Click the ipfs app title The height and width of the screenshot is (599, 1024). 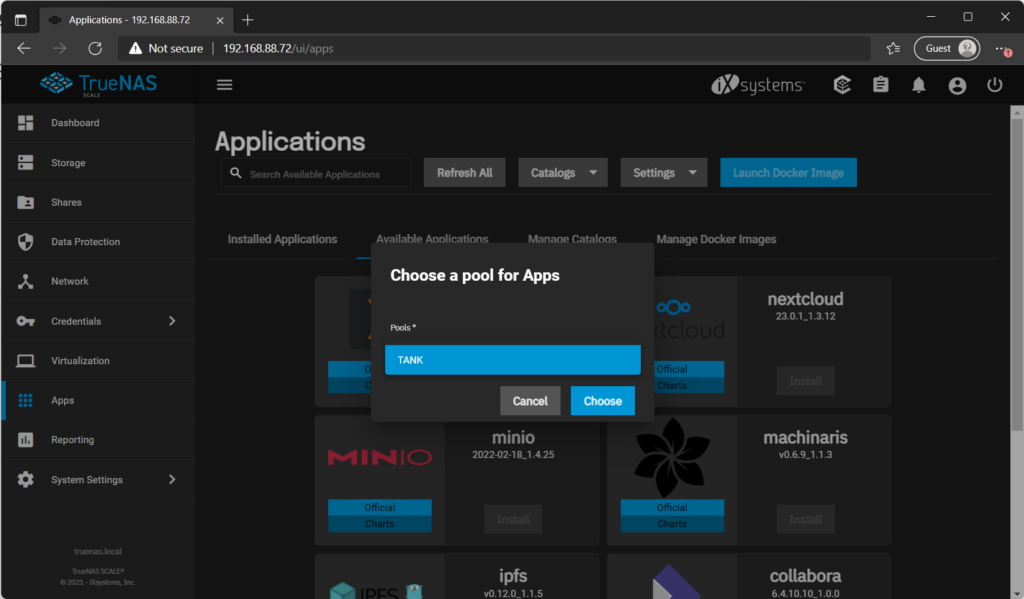click(x=513, y=576)
